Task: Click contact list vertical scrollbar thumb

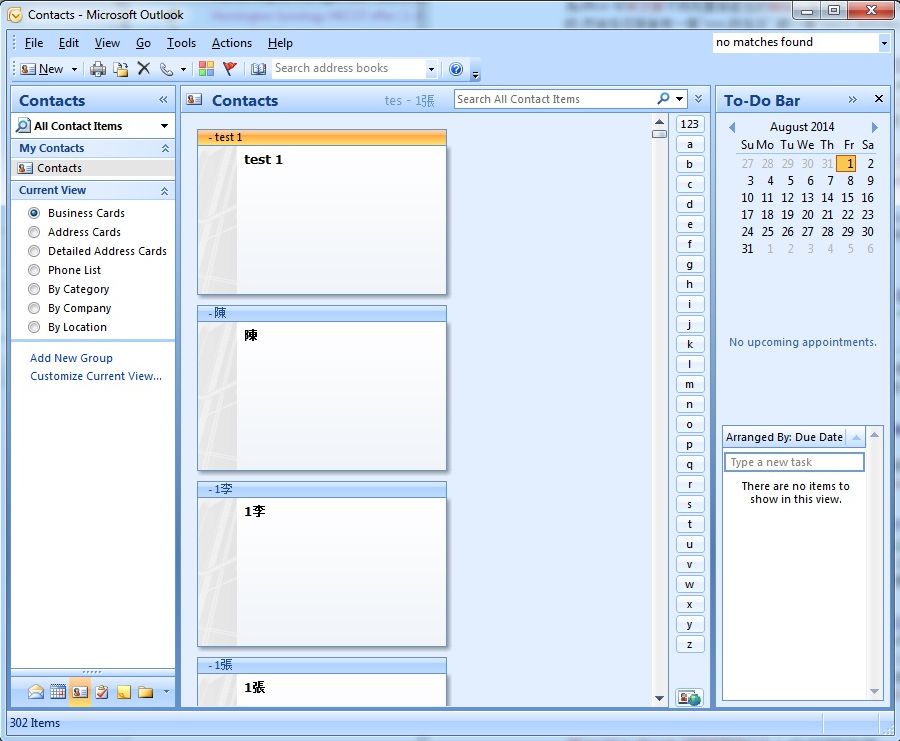Action: pos(660,134)
